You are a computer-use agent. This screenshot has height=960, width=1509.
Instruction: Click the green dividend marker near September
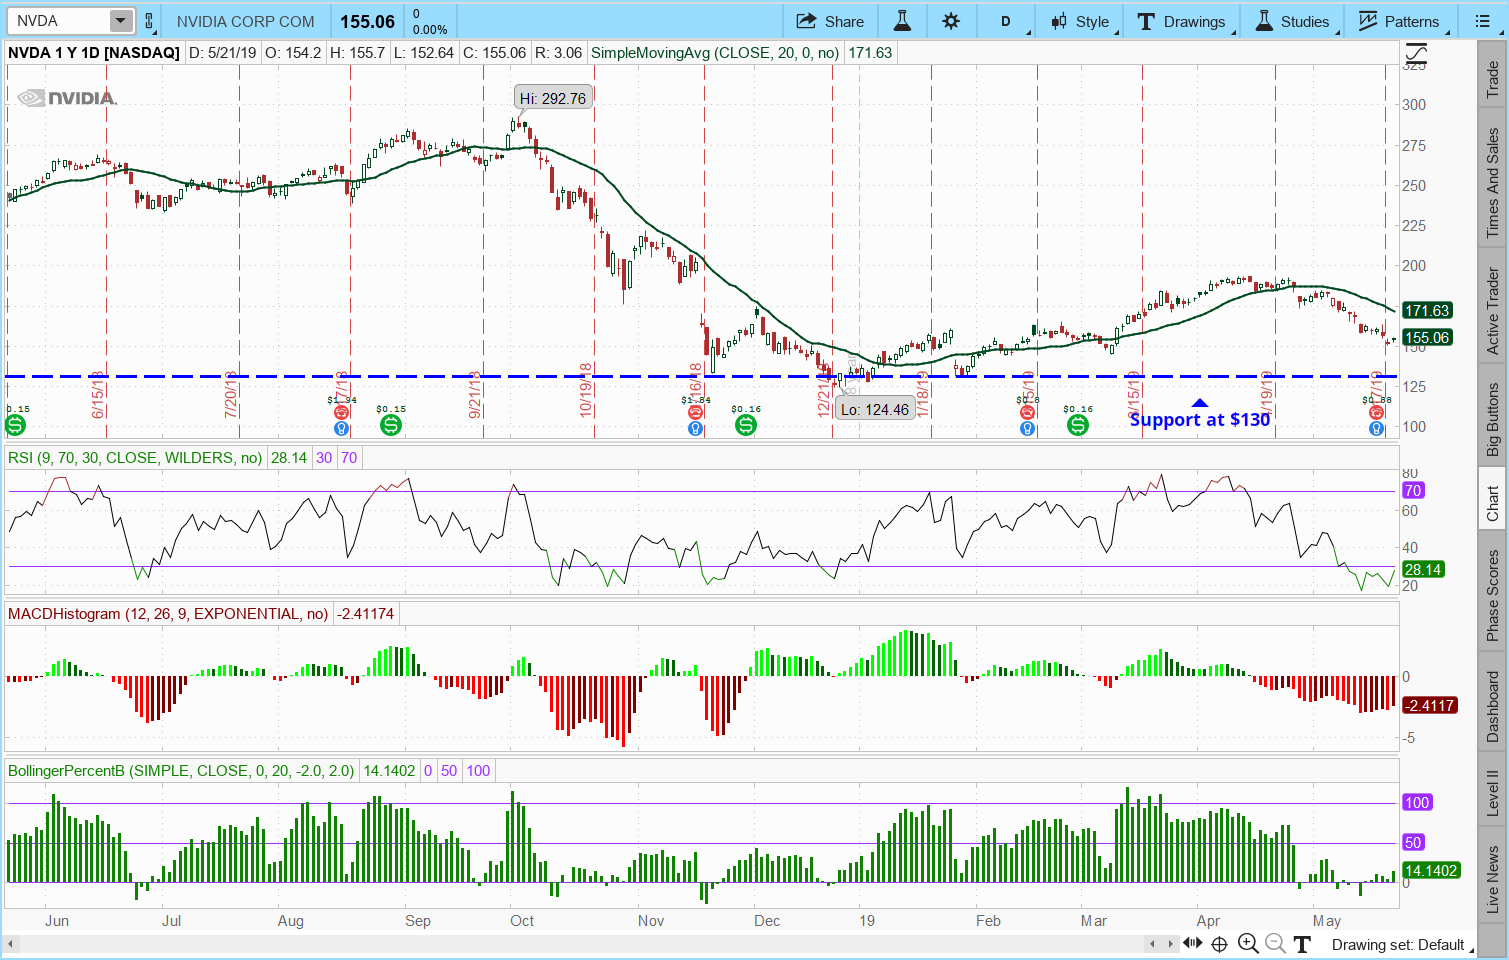click(391, 425)
